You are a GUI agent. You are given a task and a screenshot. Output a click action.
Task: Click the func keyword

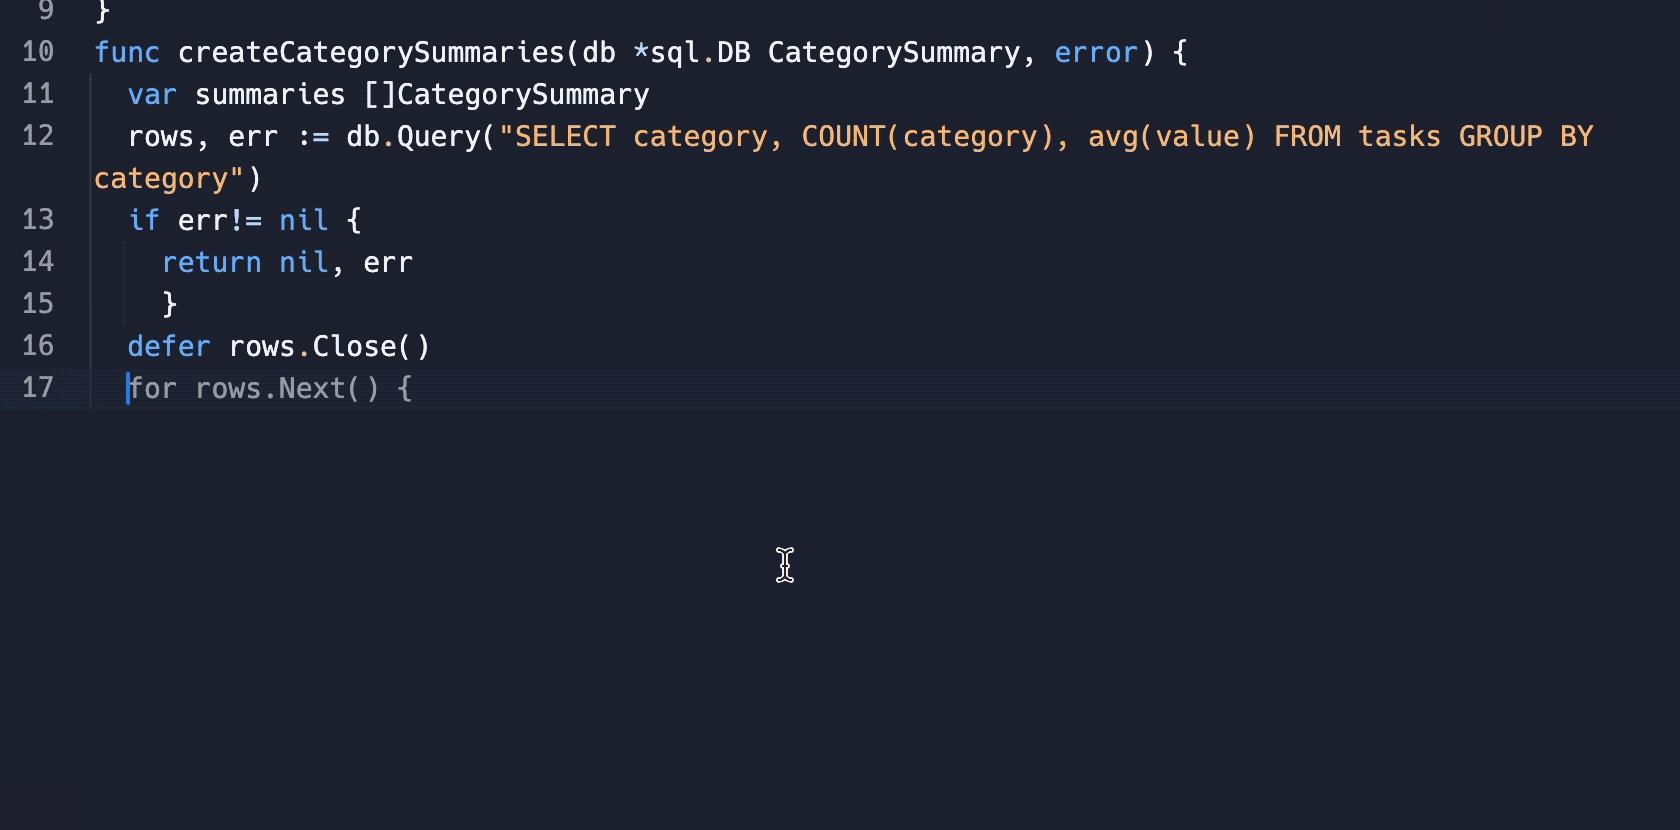[x=127, y=52]
